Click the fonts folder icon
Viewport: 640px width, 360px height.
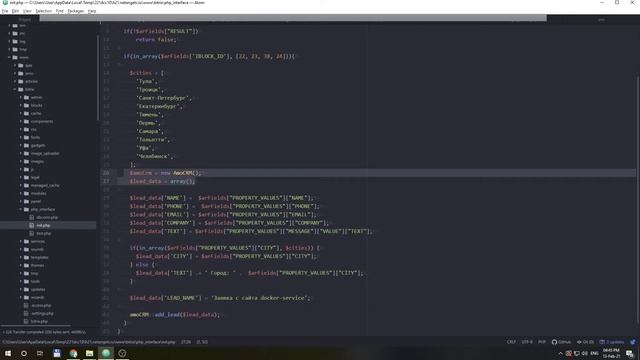[x=27, y=137]
